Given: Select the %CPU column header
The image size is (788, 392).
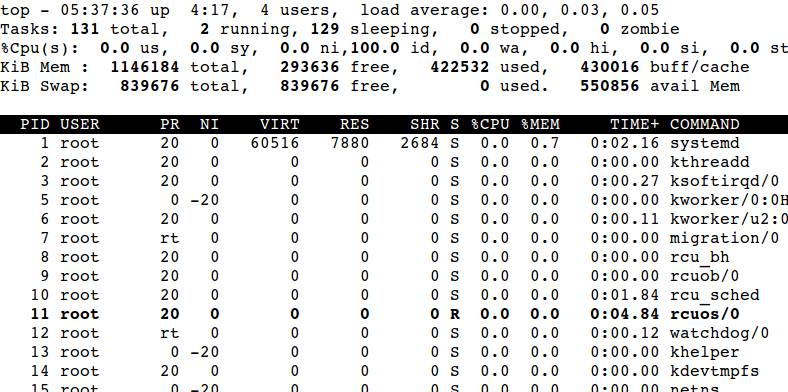Looking at the screenshot, I should point(490,124).
